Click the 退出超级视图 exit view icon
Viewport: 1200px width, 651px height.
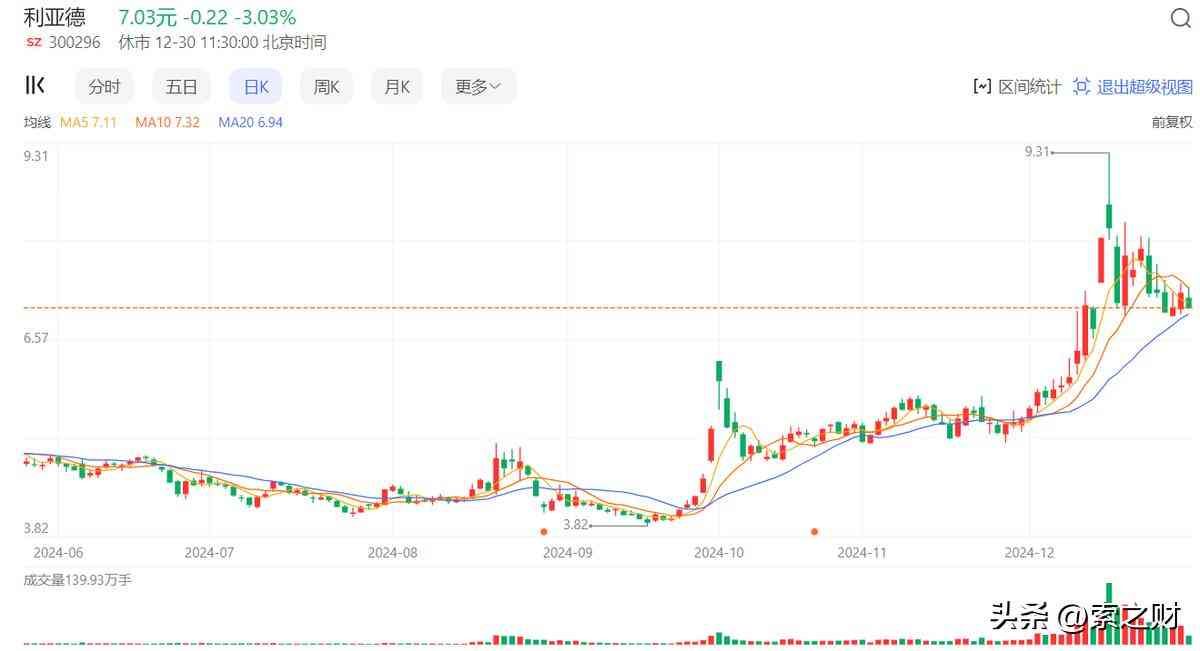click(x=1081, y=87)
